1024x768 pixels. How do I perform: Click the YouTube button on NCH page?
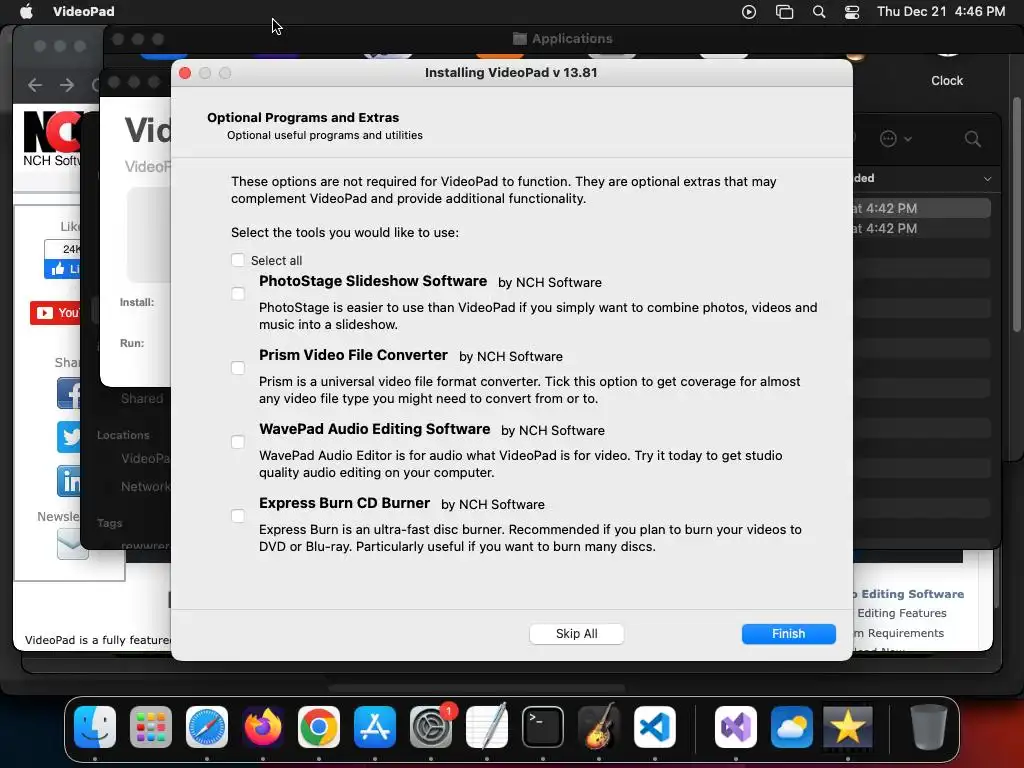[55, 313]
